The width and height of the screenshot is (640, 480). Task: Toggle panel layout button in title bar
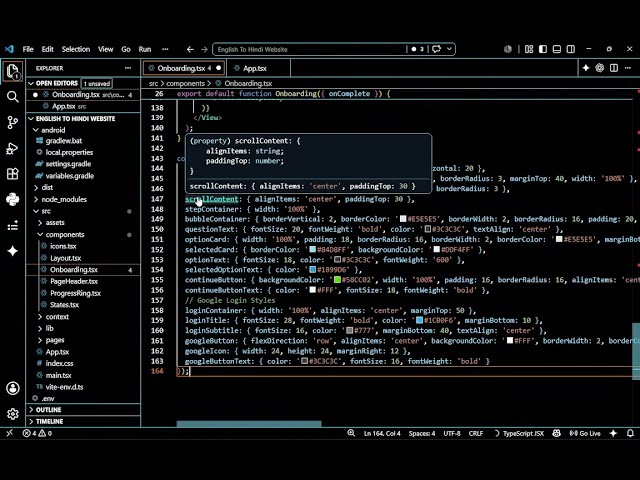coord(557,49)
